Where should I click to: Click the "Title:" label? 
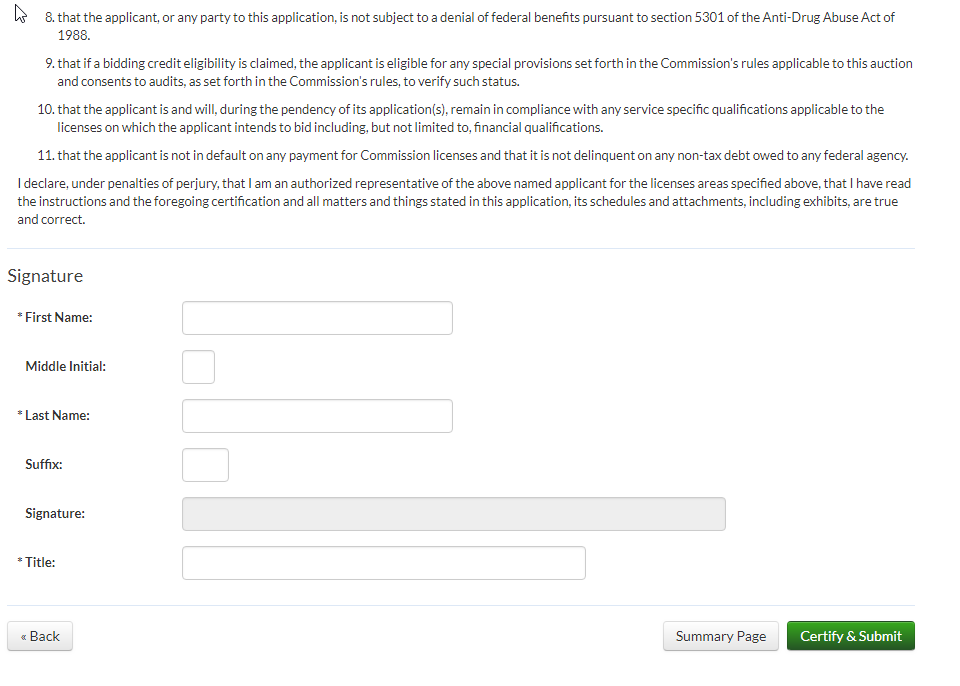pos(40,563)
